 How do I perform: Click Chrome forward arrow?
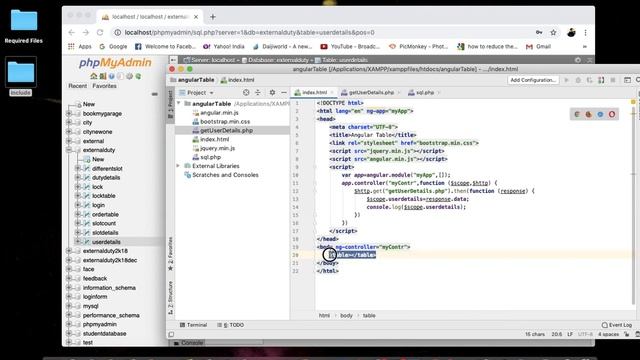click(86, 32)
